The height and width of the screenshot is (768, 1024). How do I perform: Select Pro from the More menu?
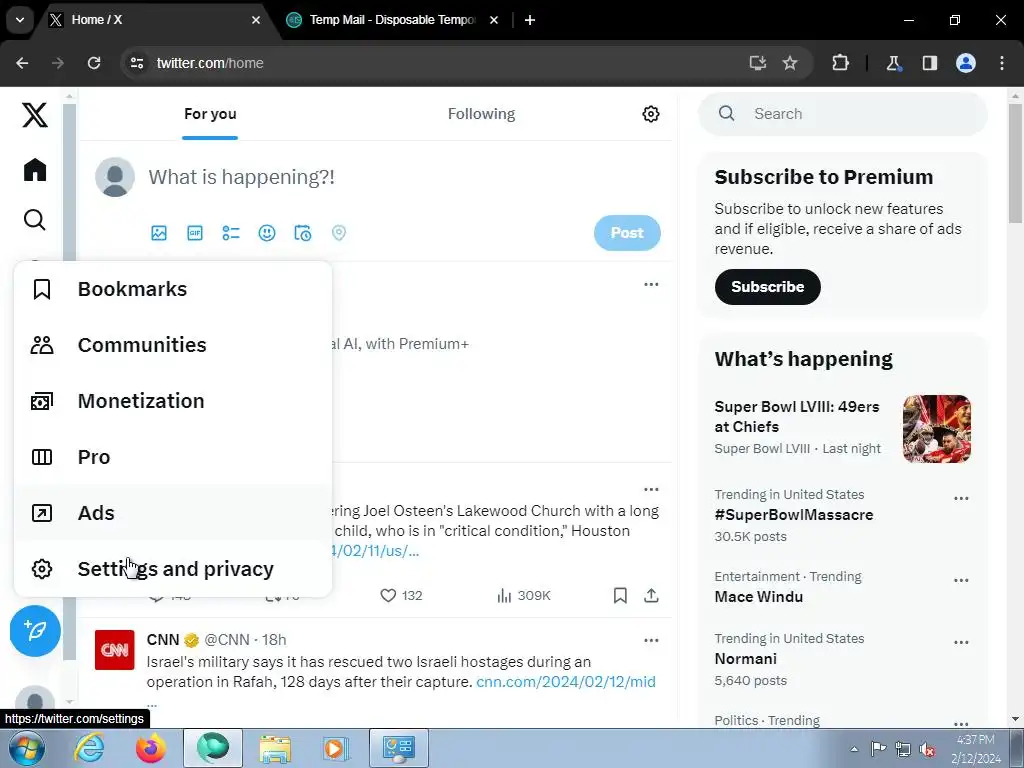tap(173, 457)
